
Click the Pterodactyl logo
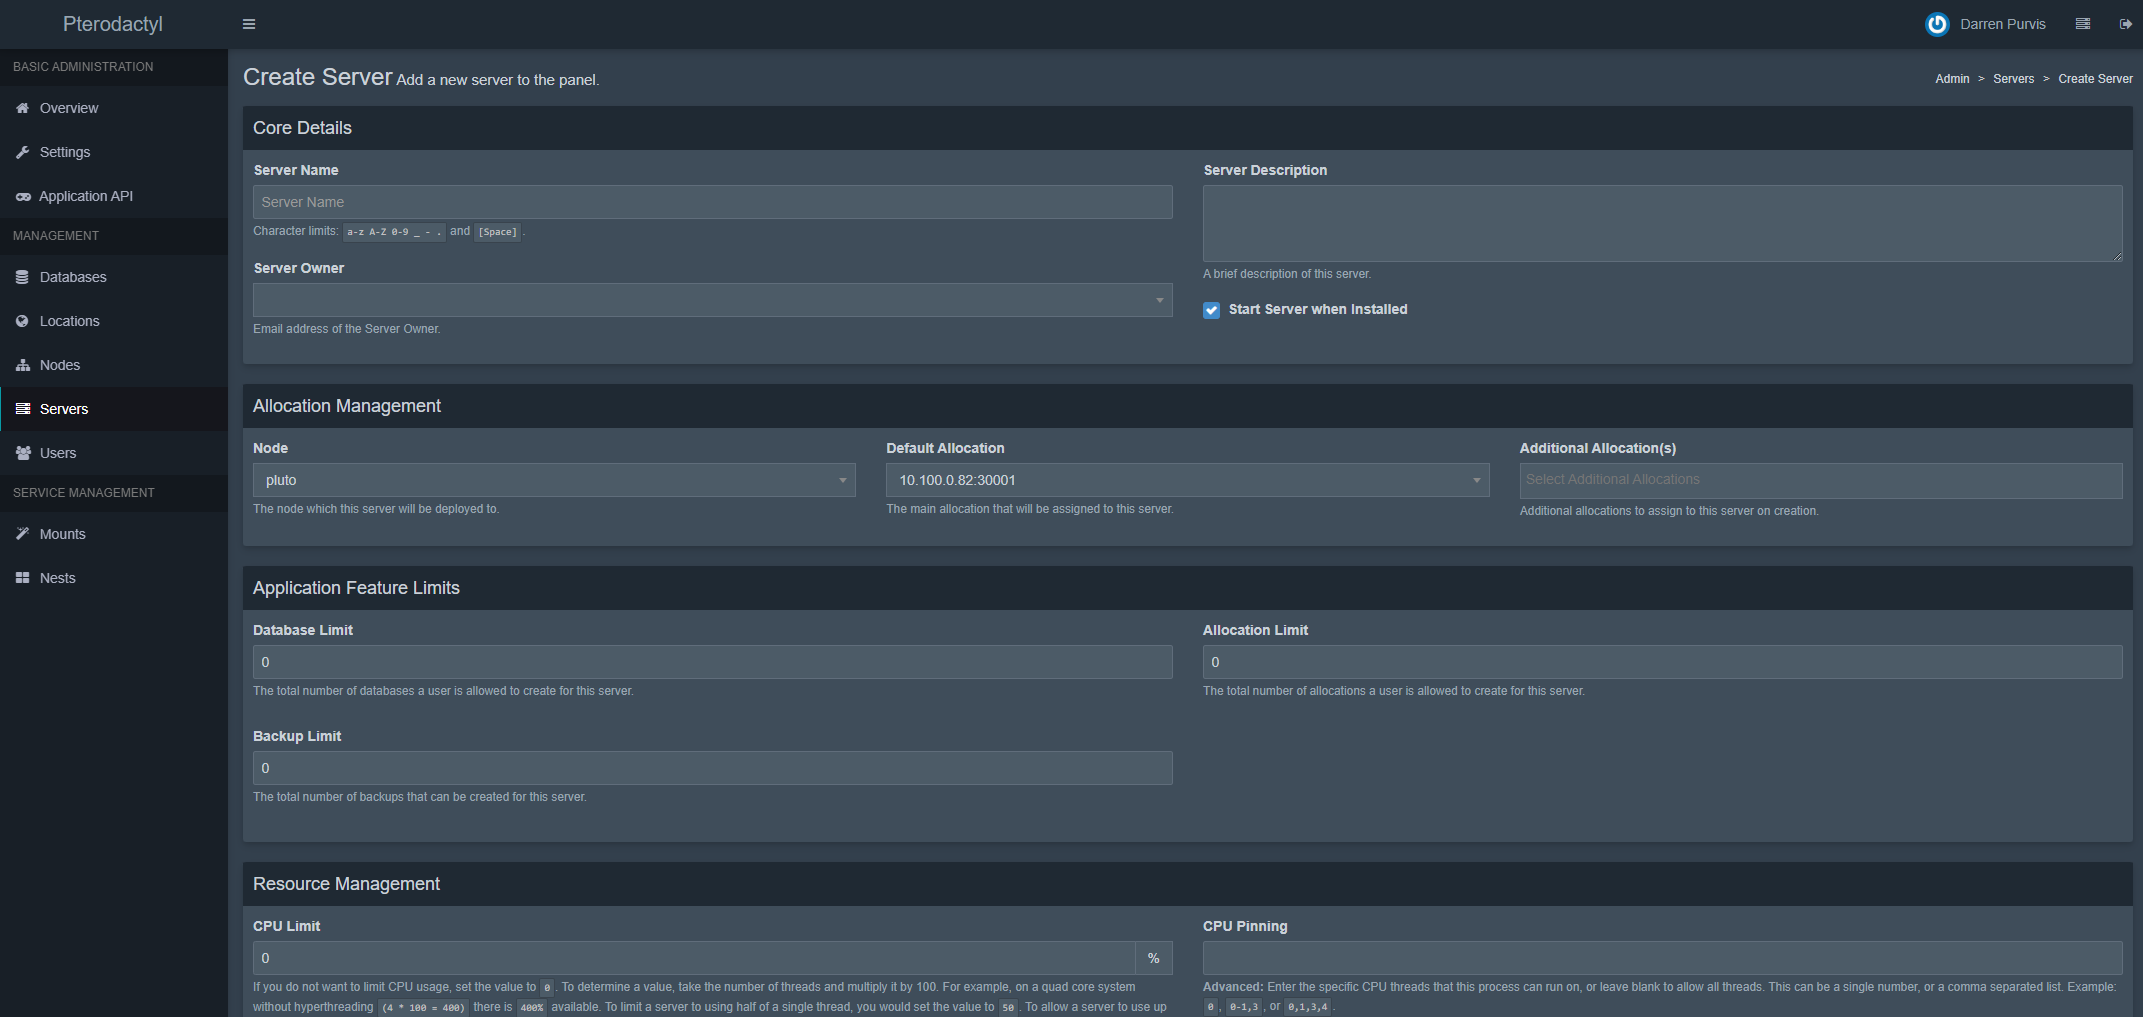112,23
